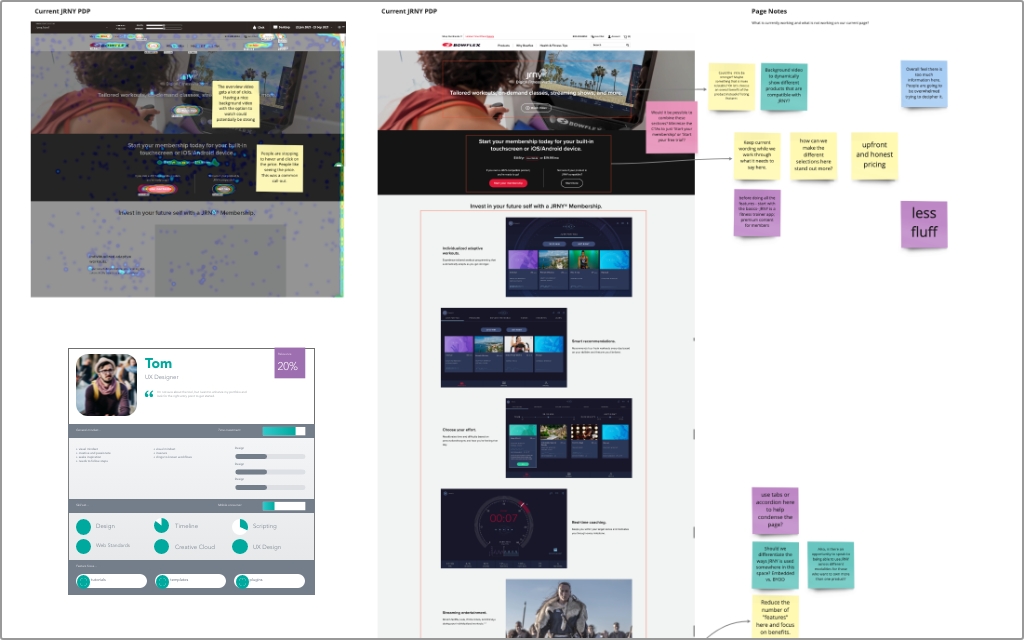Image resolution: width=1024 pixels, height=640 pixels.
Task: Click the UX Design skill circle icon
Action: (x=240, y=547)
